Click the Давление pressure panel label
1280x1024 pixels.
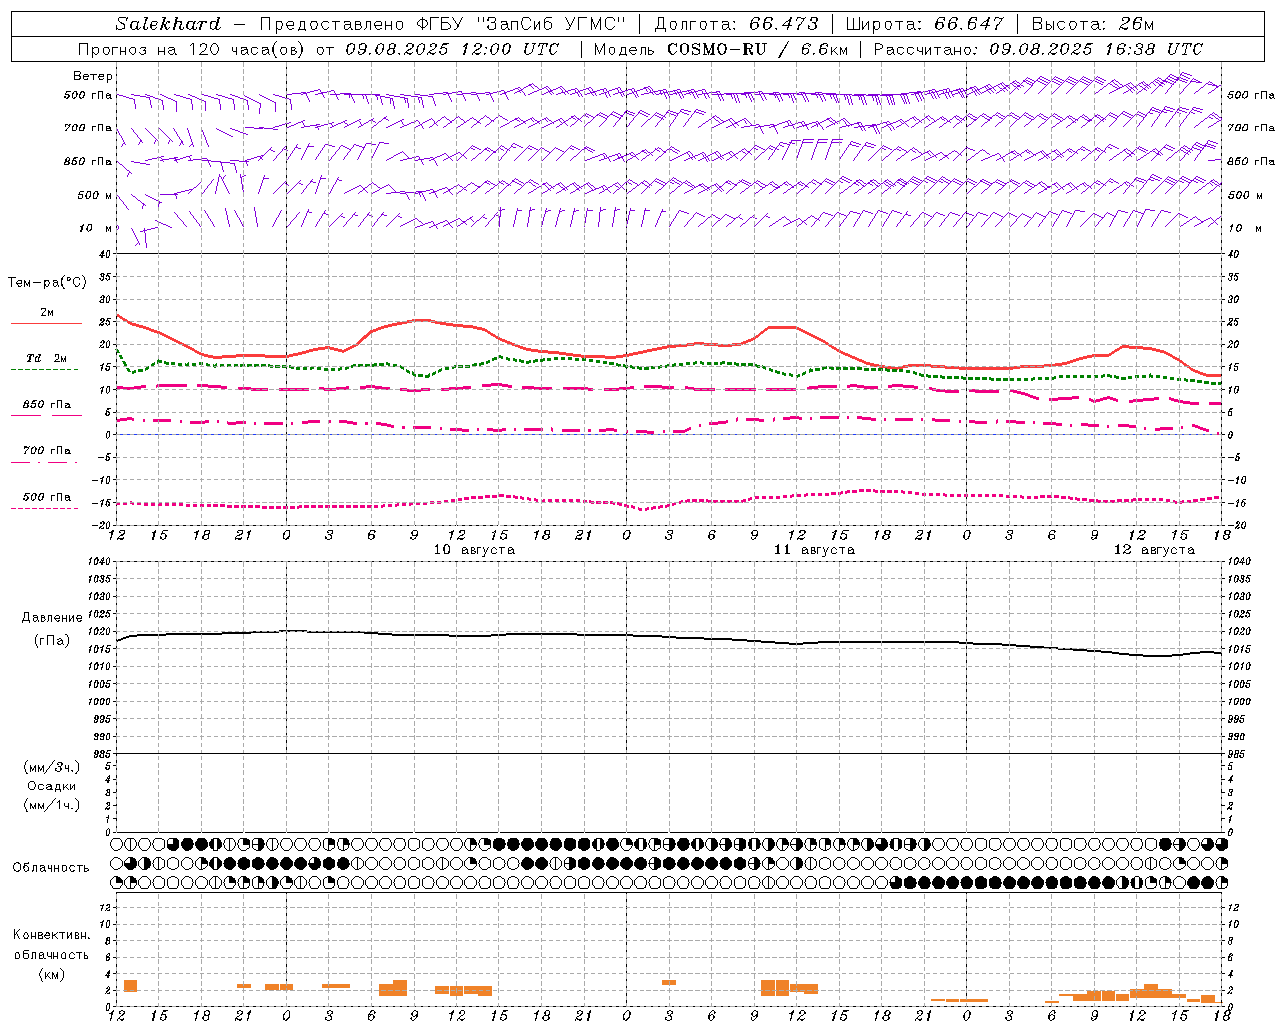point(52,618)
